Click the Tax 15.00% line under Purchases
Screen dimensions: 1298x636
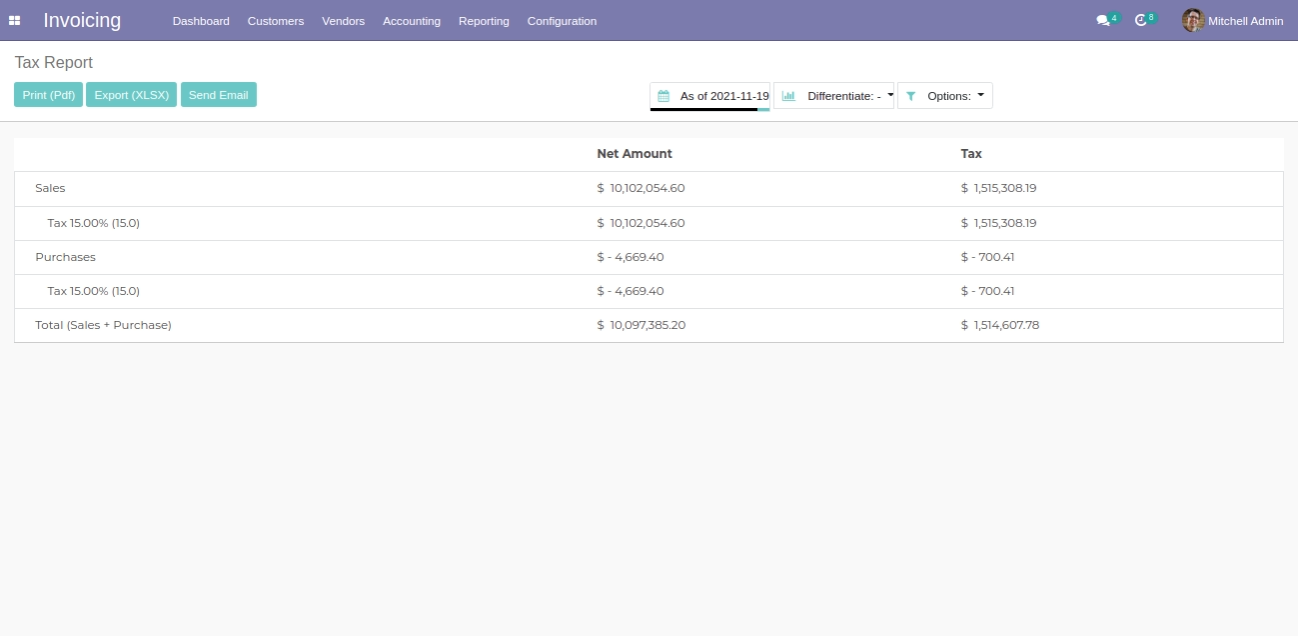(x=93, y=291)
